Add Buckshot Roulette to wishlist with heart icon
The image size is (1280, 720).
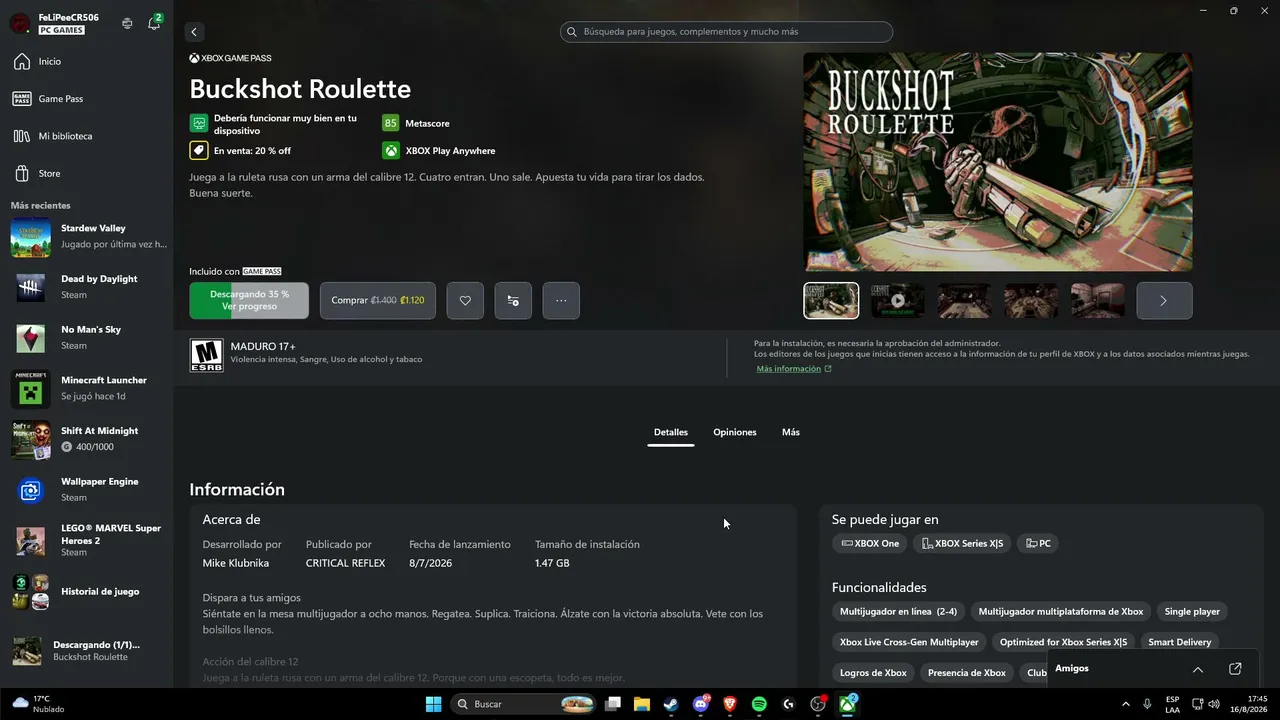point(465,300)
